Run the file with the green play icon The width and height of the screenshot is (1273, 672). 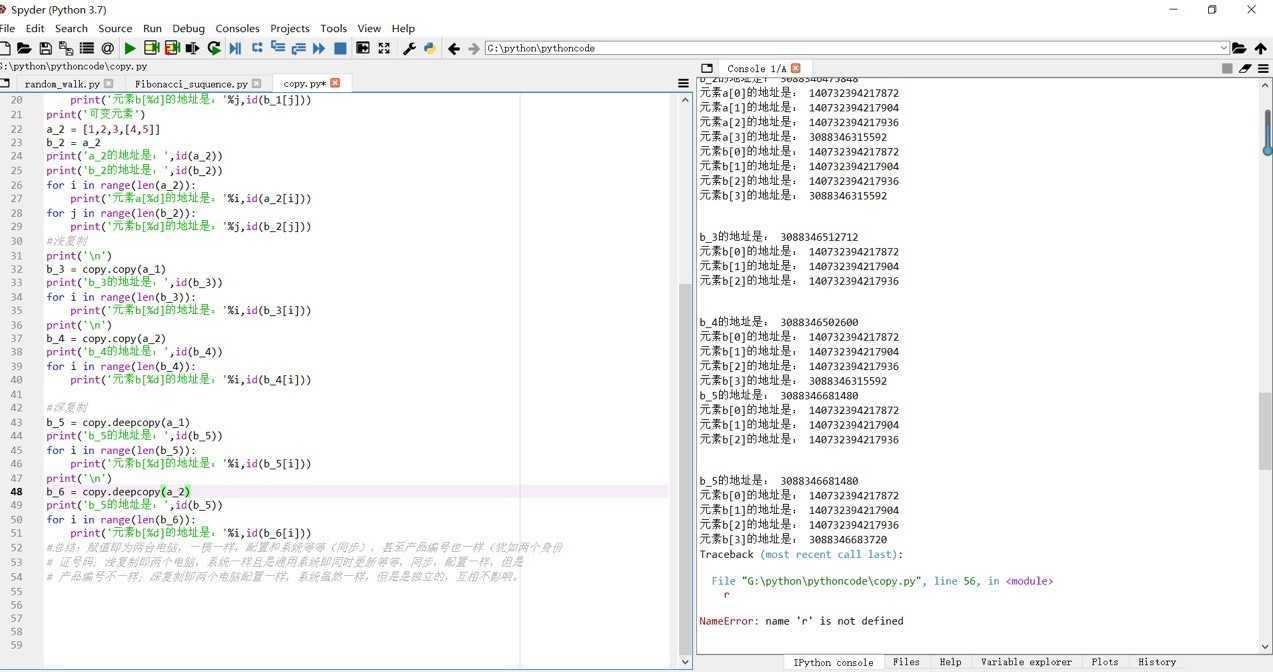click(130, 48)
